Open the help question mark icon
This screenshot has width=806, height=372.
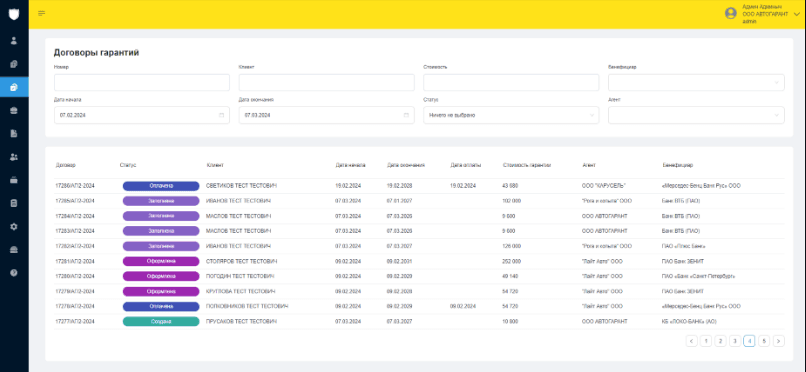coord(14,273)
